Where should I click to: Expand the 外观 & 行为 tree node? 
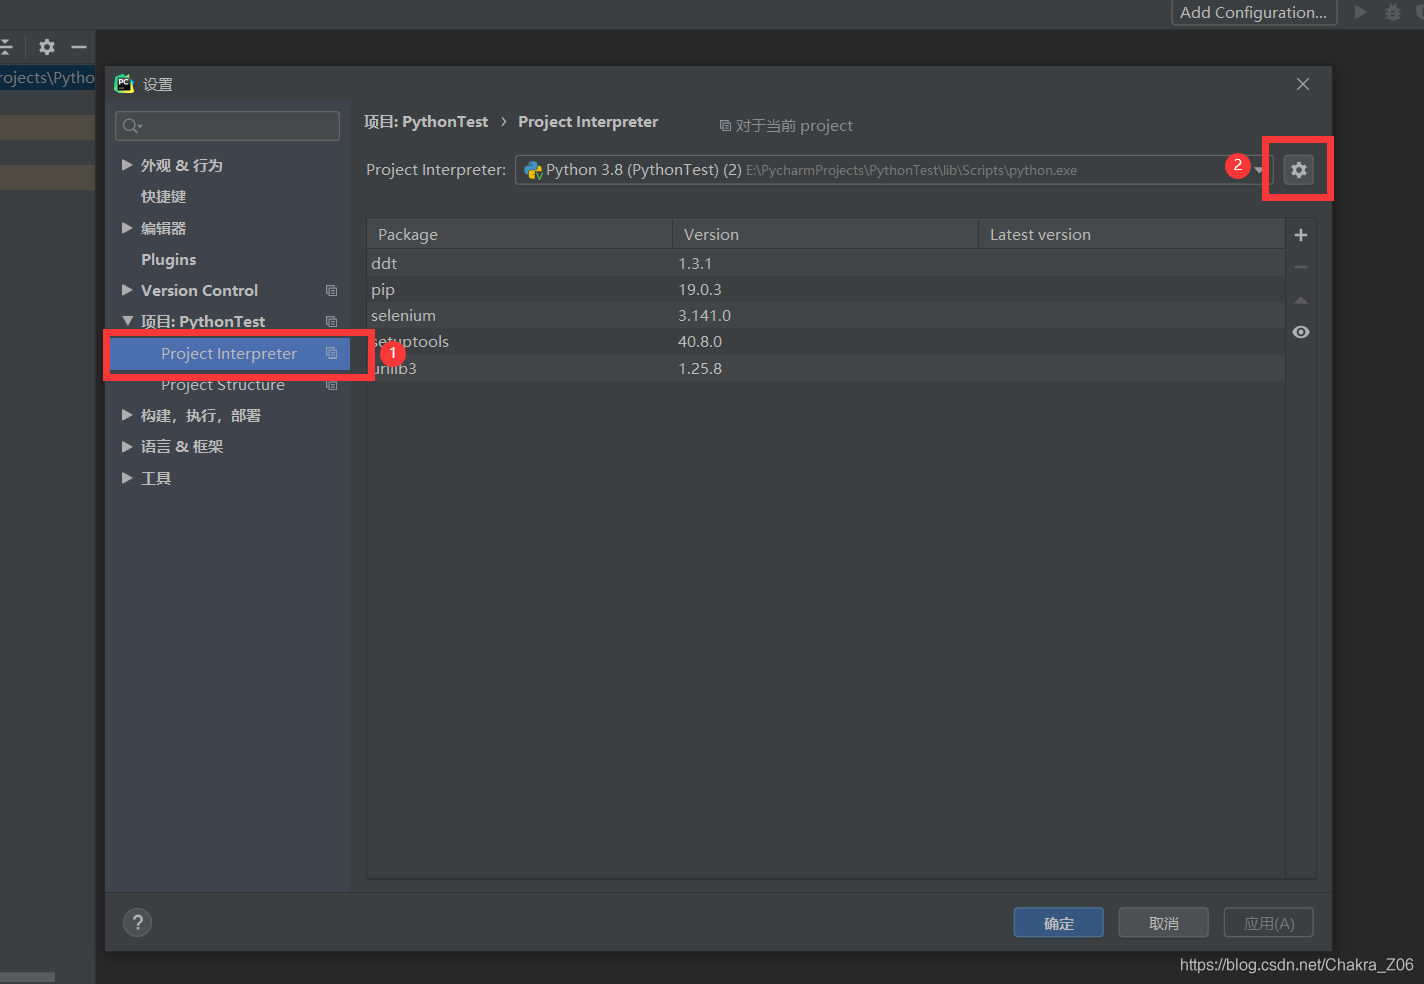pos(127,165)
